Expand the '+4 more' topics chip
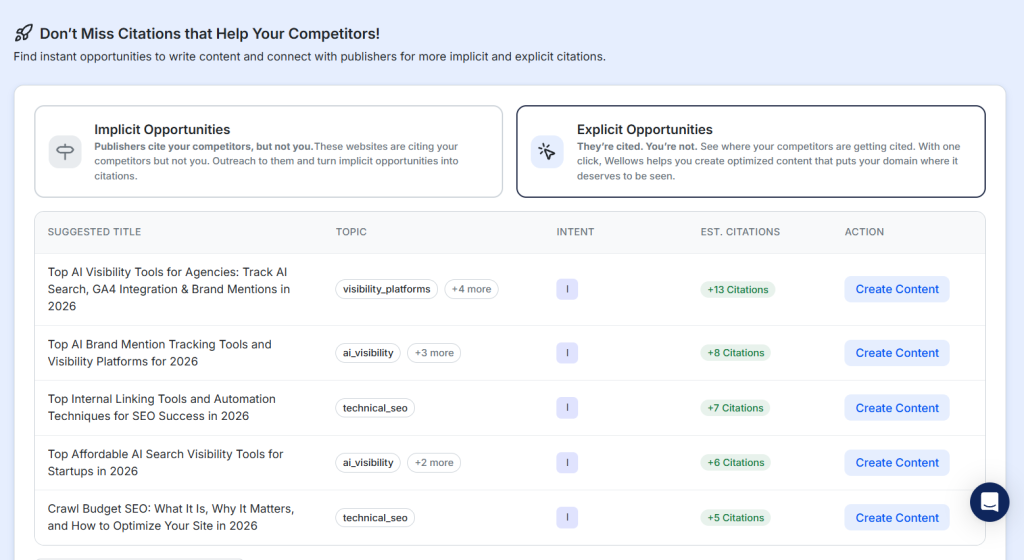Viewport: 1024px width, 560px height. point(471,289)
